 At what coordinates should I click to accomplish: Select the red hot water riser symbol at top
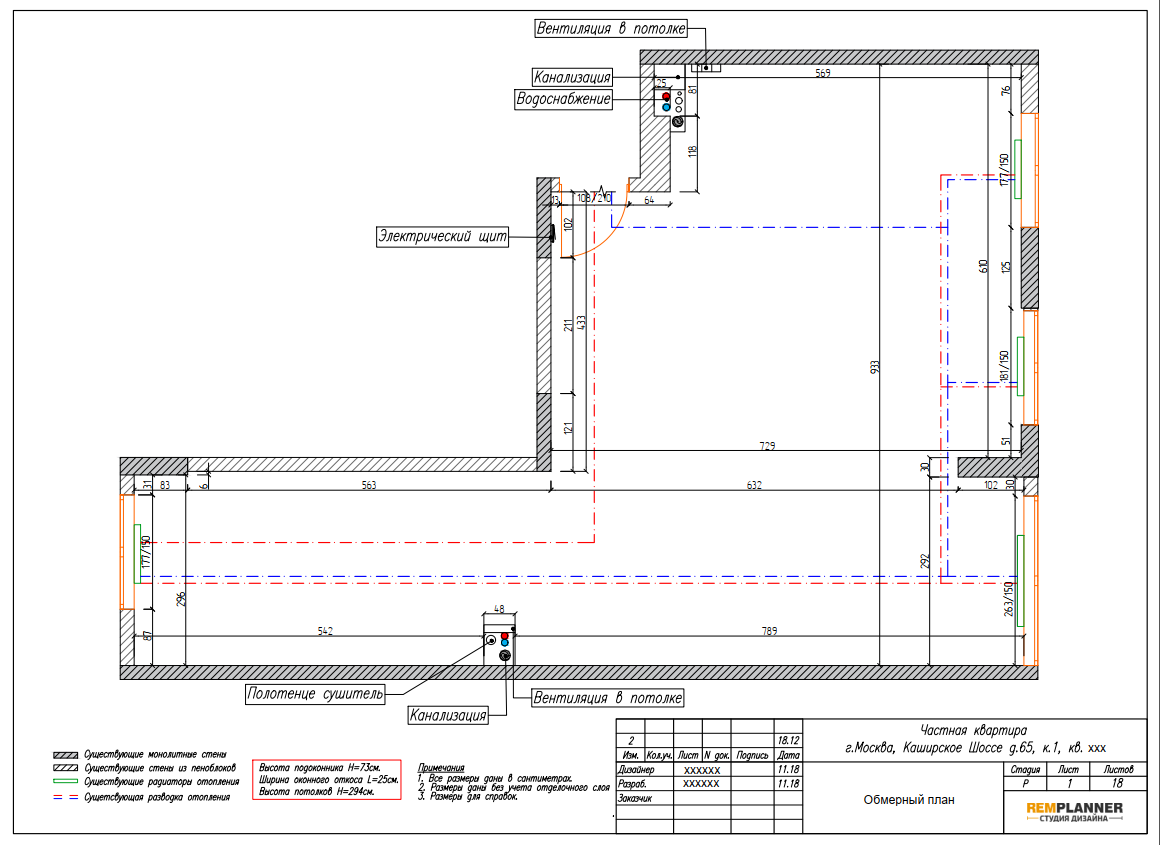666,97
